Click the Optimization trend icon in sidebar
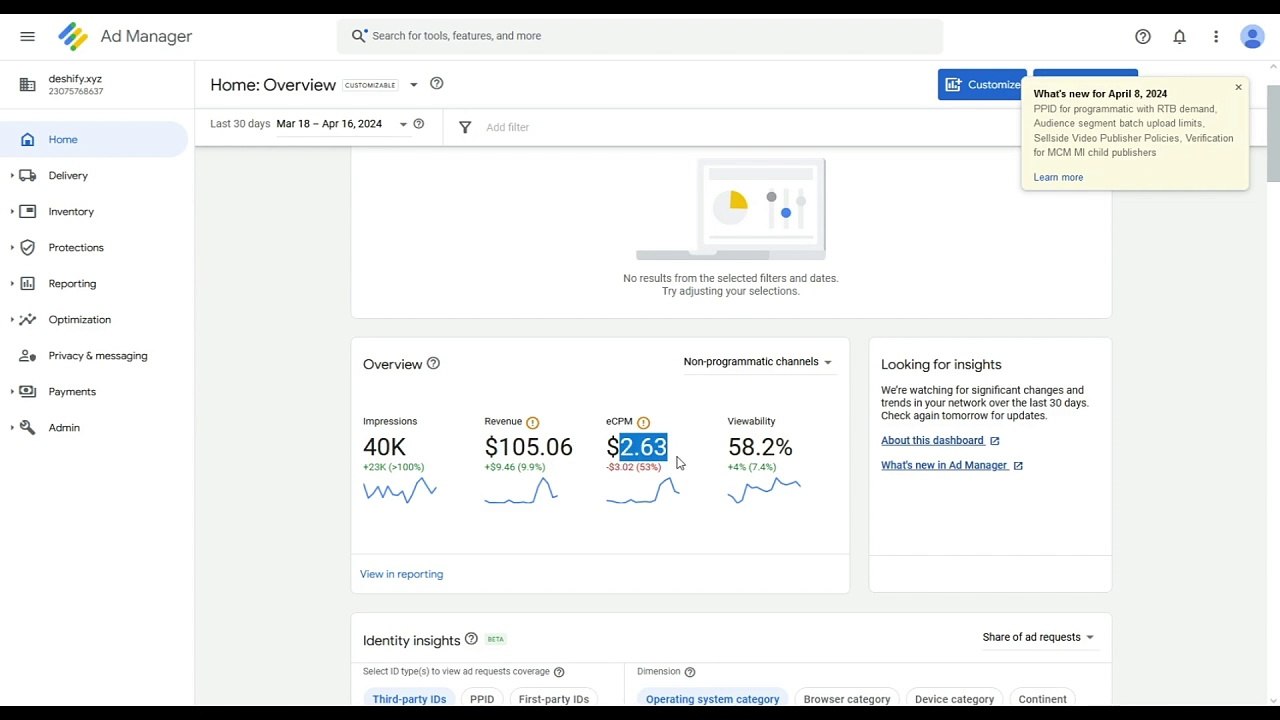The height and width of the screenshot is (720, 1280). [x=28, y=320]
